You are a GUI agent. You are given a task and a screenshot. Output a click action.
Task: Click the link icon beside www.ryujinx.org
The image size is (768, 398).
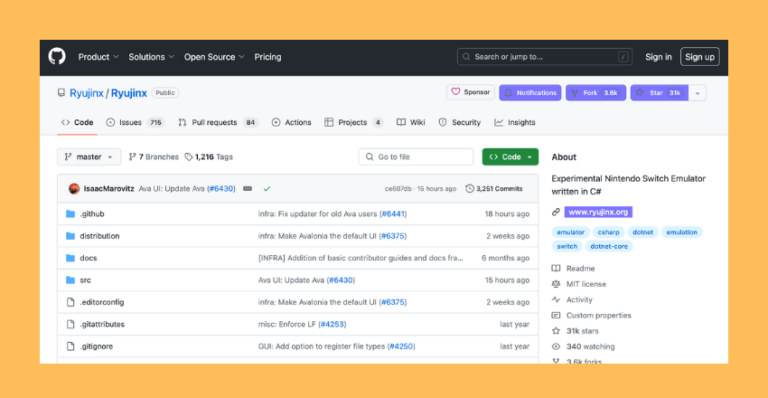(x=555, y=212)
